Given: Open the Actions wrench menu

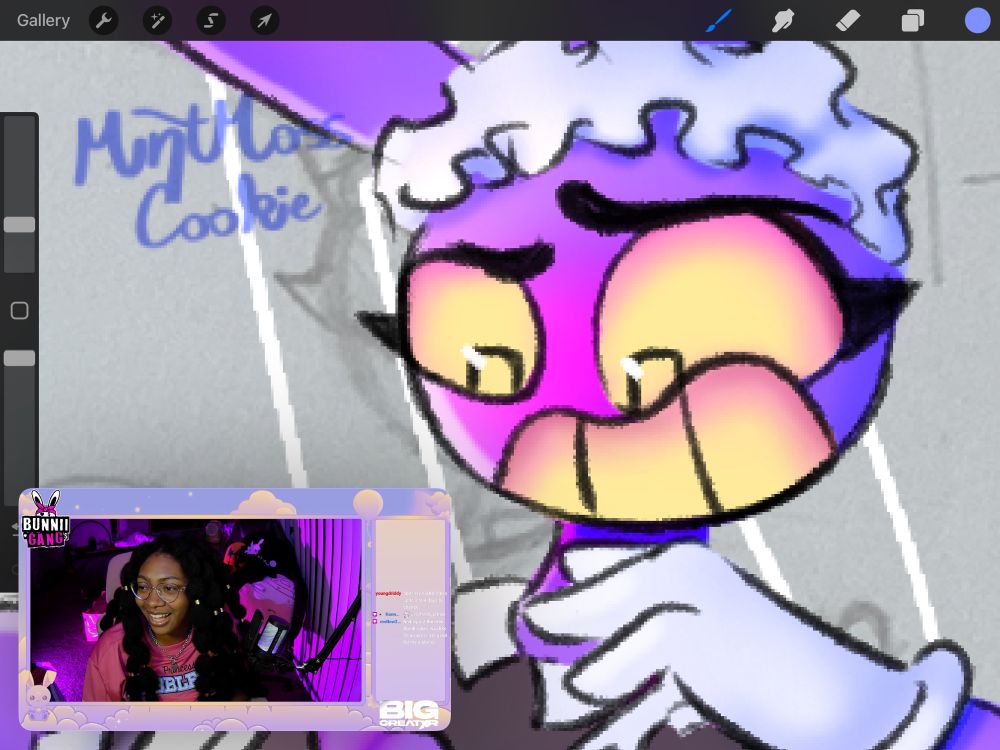Looking at the screenshot, I should 103,21.
